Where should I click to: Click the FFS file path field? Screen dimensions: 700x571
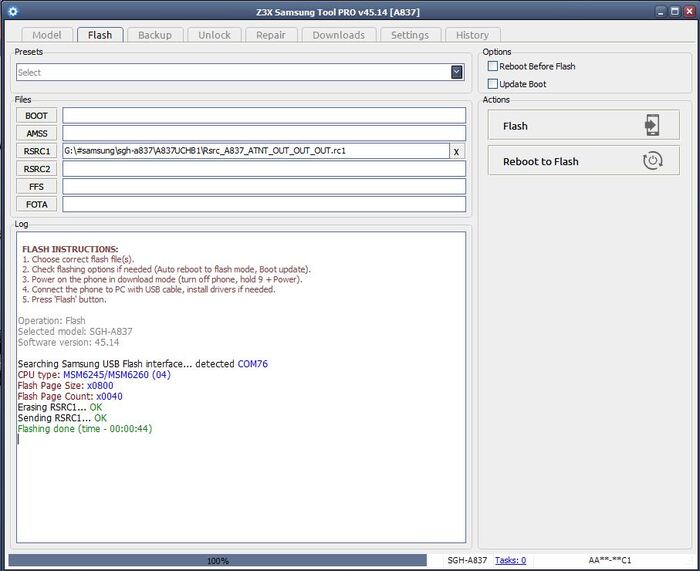coord(264,186)
